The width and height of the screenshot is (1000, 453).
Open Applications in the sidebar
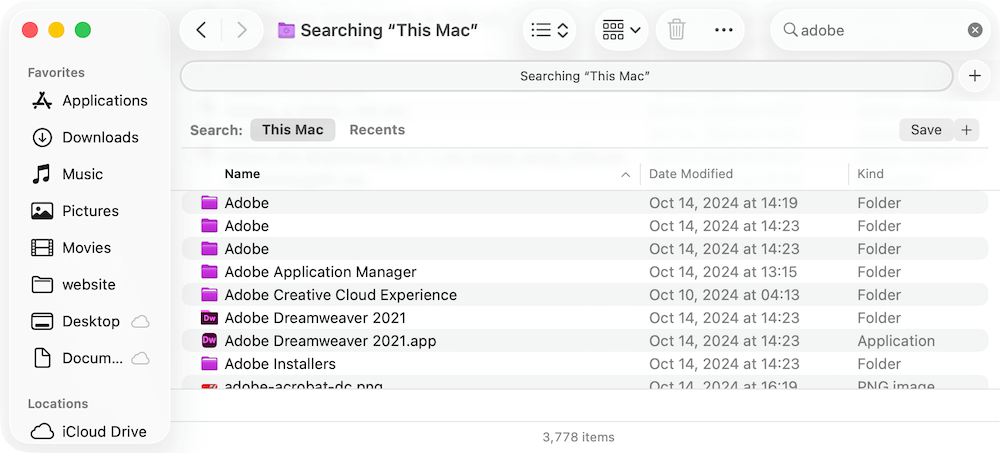(89, 101)
